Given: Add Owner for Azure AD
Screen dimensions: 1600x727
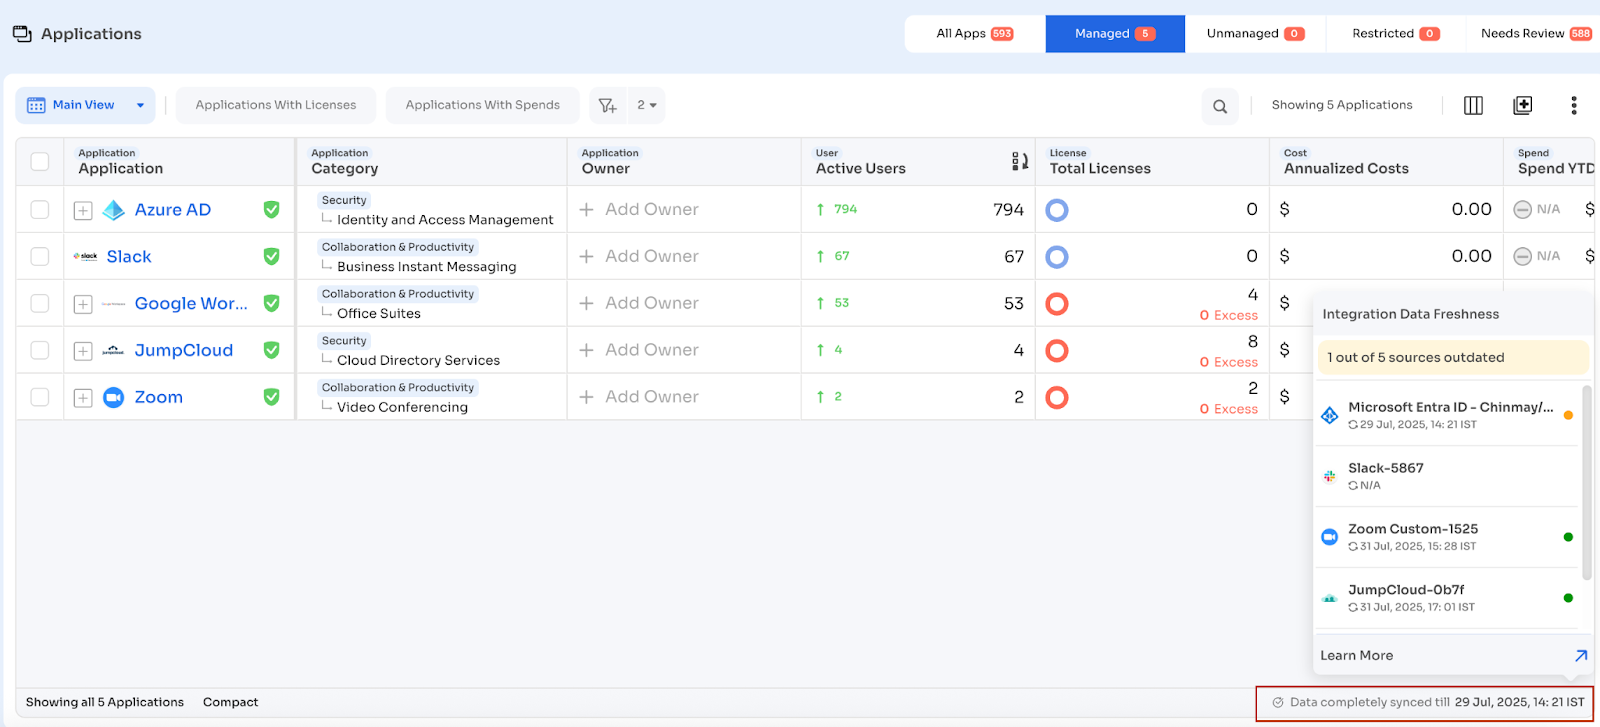Looking at the screenshot, I should (x=639, y=209).
